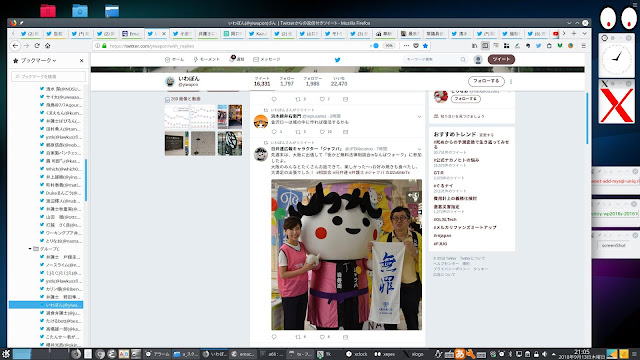The image size is (640, 360).
Task: Select the highlighted いわぽん bookmark
Action: 46,305
